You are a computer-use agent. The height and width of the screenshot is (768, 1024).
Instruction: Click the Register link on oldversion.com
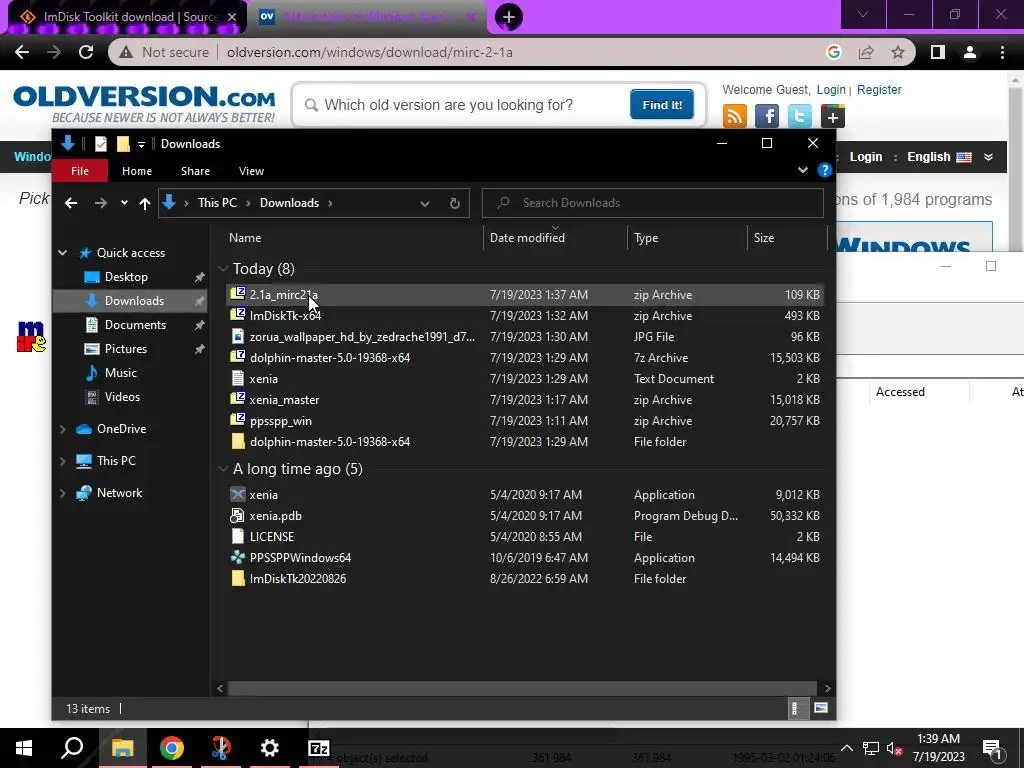(879, 89)
